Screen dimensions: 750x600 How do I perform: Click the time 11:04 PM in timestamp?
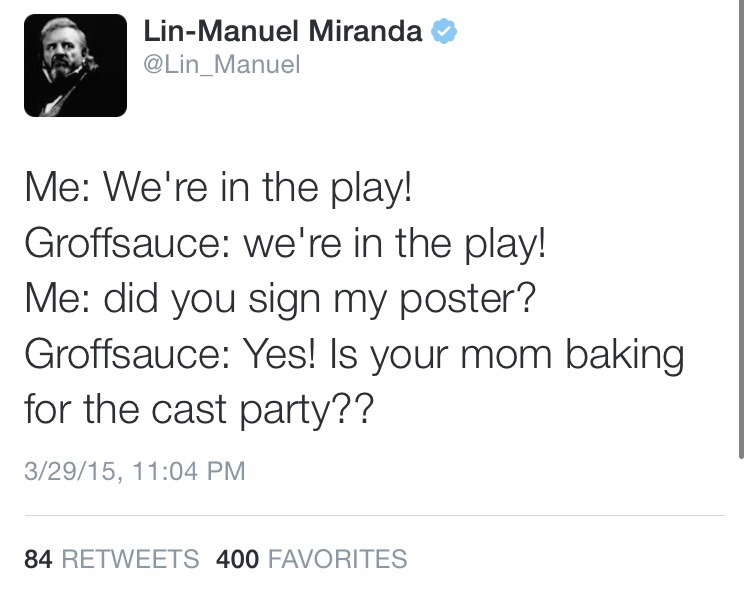184,470
